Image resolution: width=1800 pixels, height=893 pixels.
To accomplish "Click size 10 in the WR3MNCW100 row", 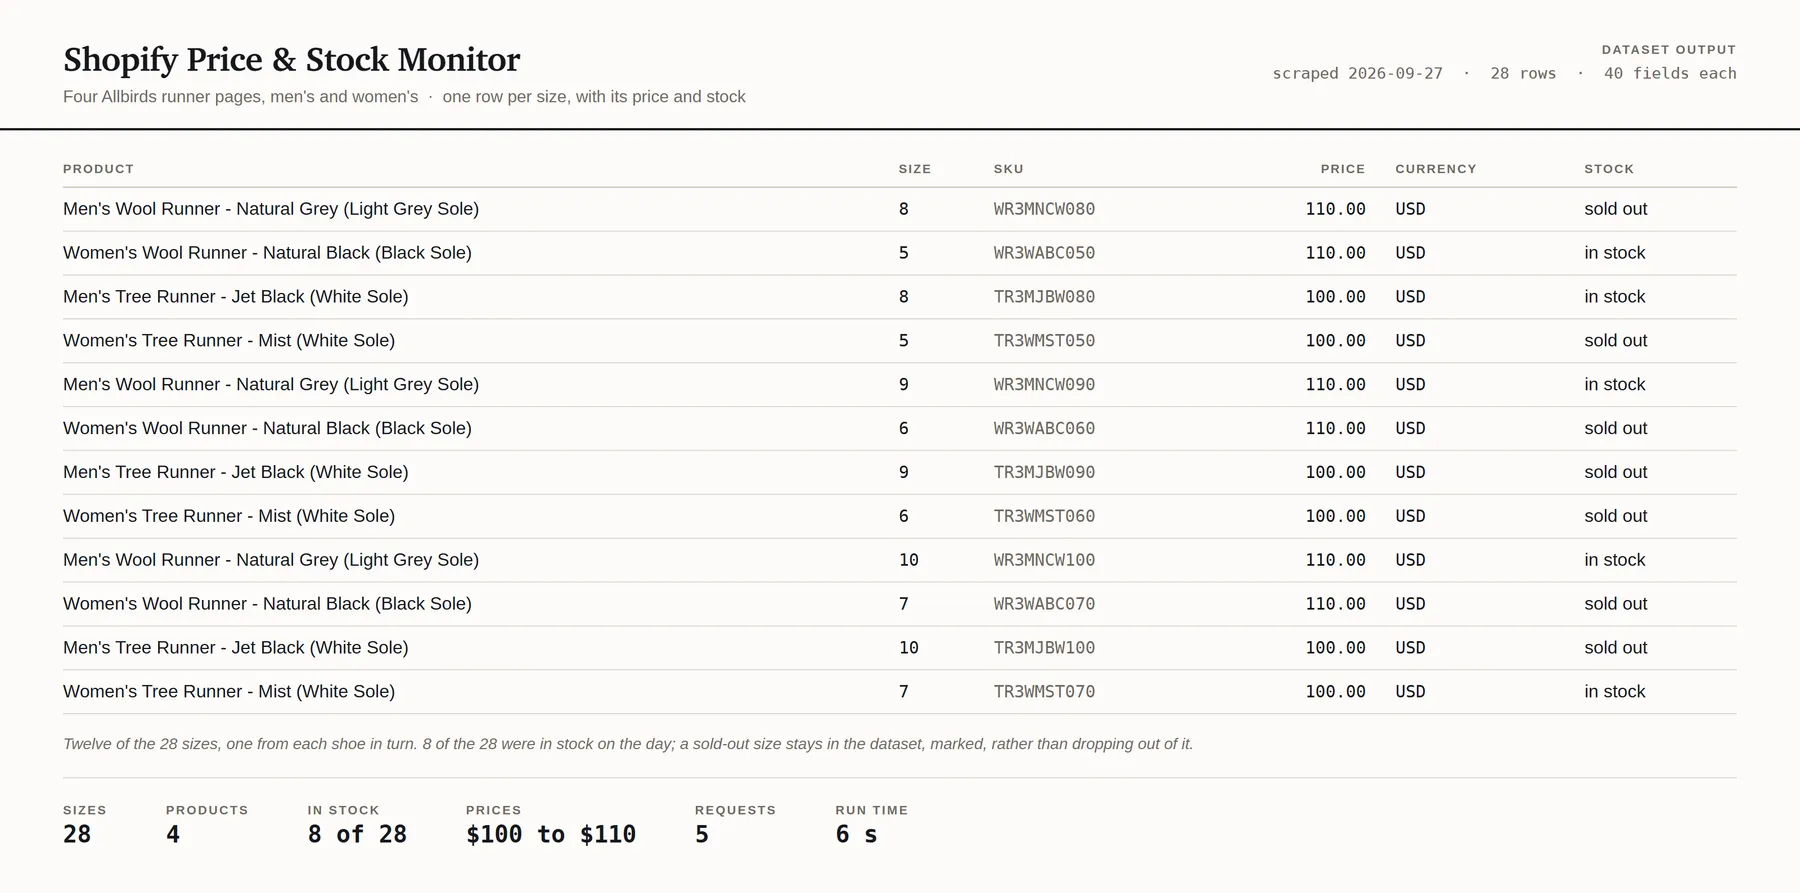I will pos(908,560).
